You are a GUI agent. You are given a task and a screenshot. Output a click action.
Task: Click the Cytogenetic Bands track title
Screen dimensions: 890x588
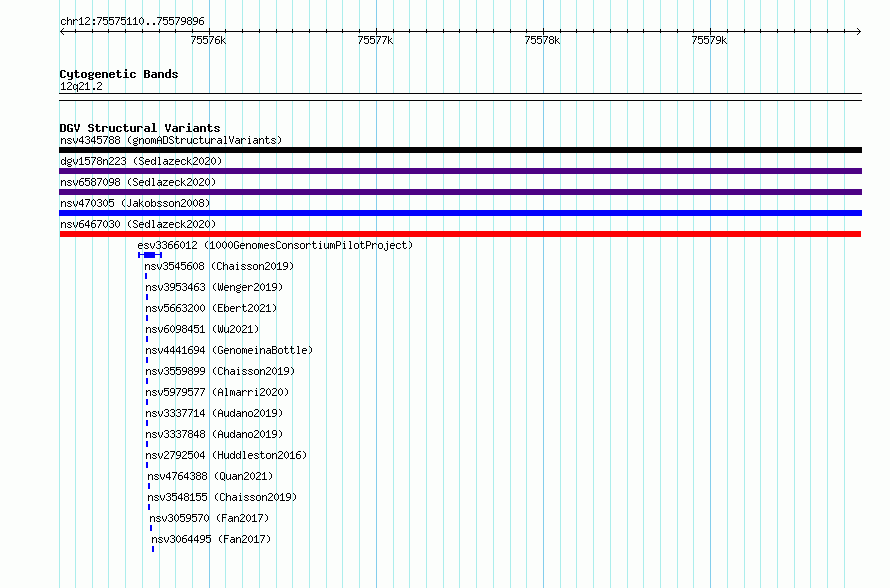tap(119, 74)
